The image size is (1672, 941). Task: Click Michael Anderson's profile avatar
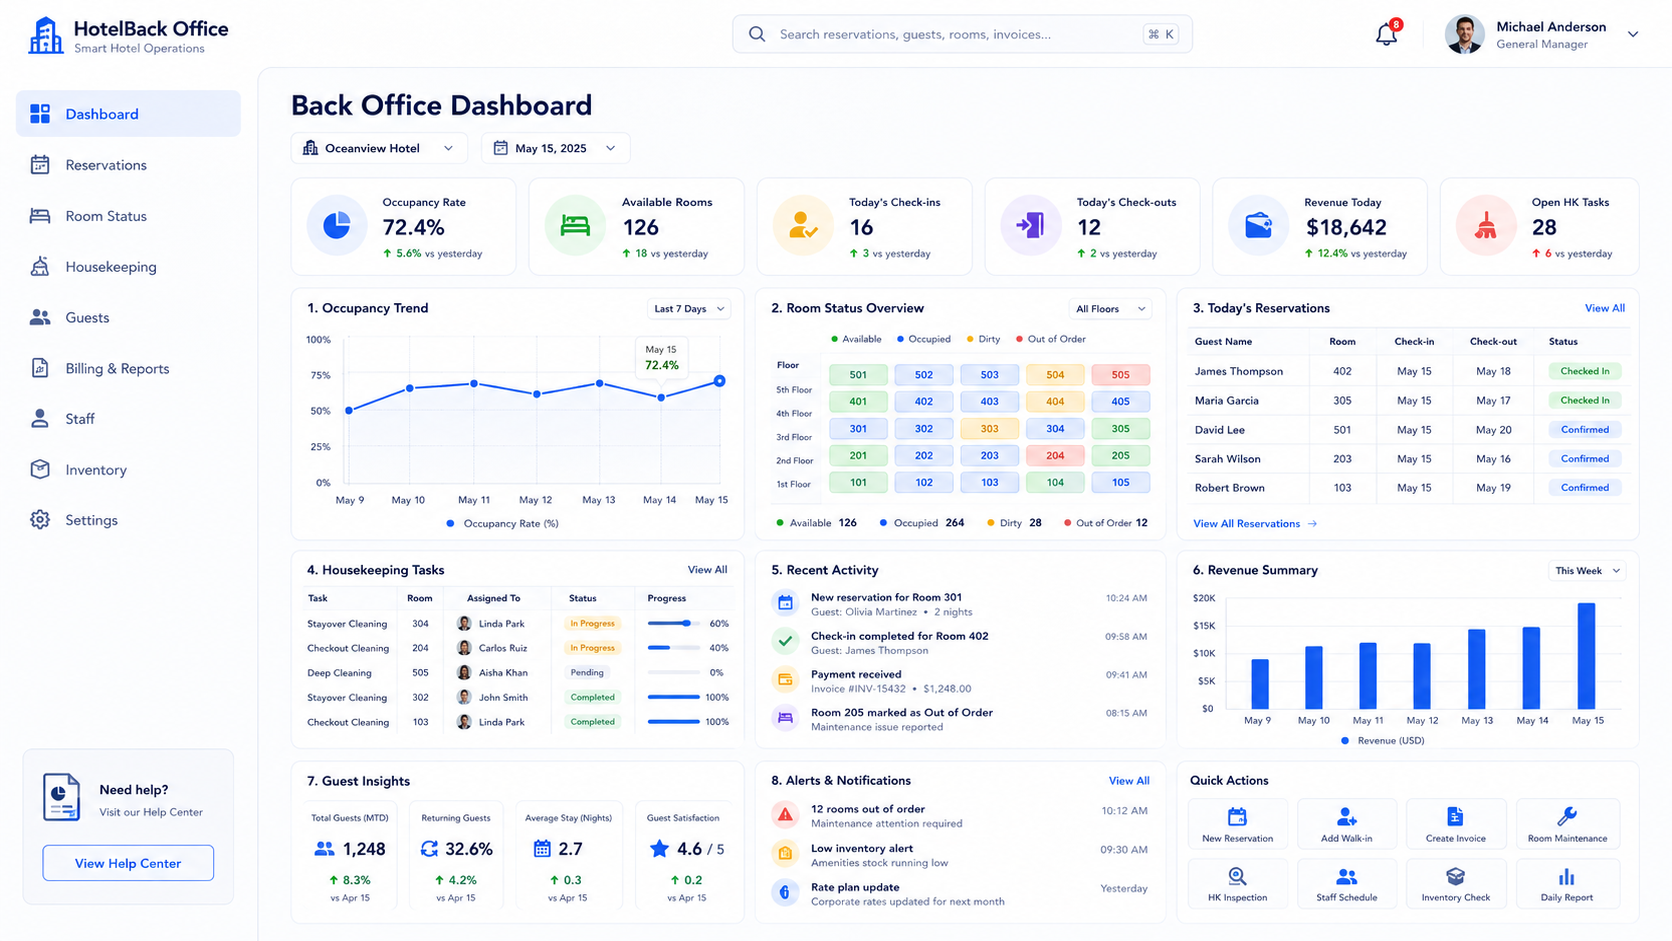1464,35
